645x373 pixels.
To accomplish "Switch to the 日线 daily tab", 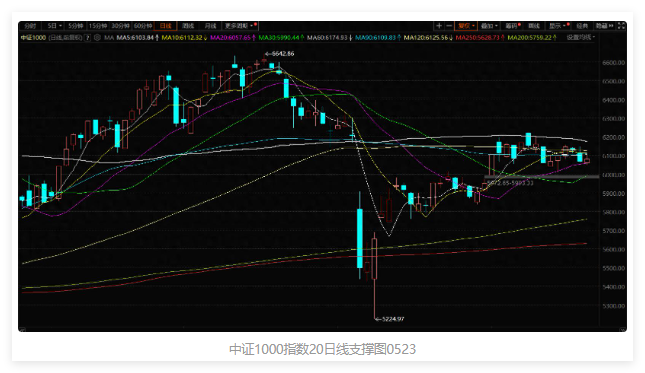I will coord(166,26).
